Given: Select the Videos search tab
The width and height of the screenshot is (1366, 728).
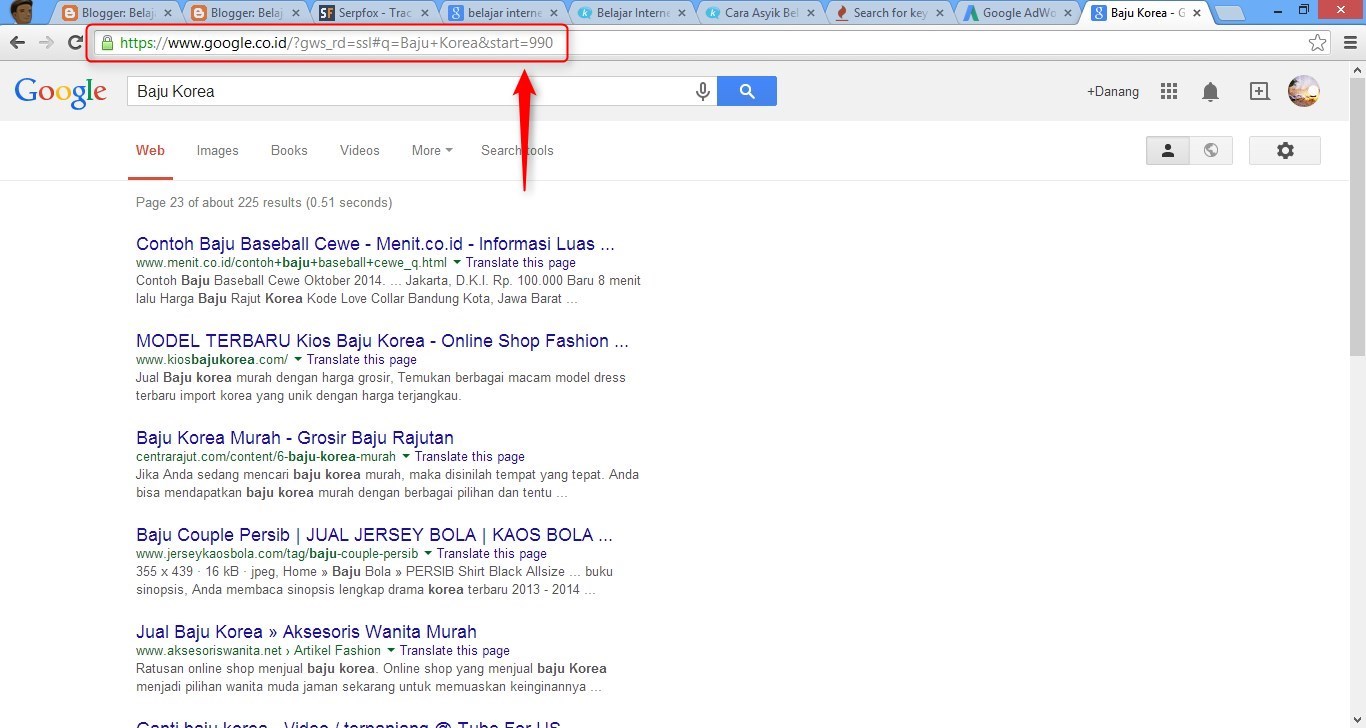Looking at the screenshot, I should [359, 150].
